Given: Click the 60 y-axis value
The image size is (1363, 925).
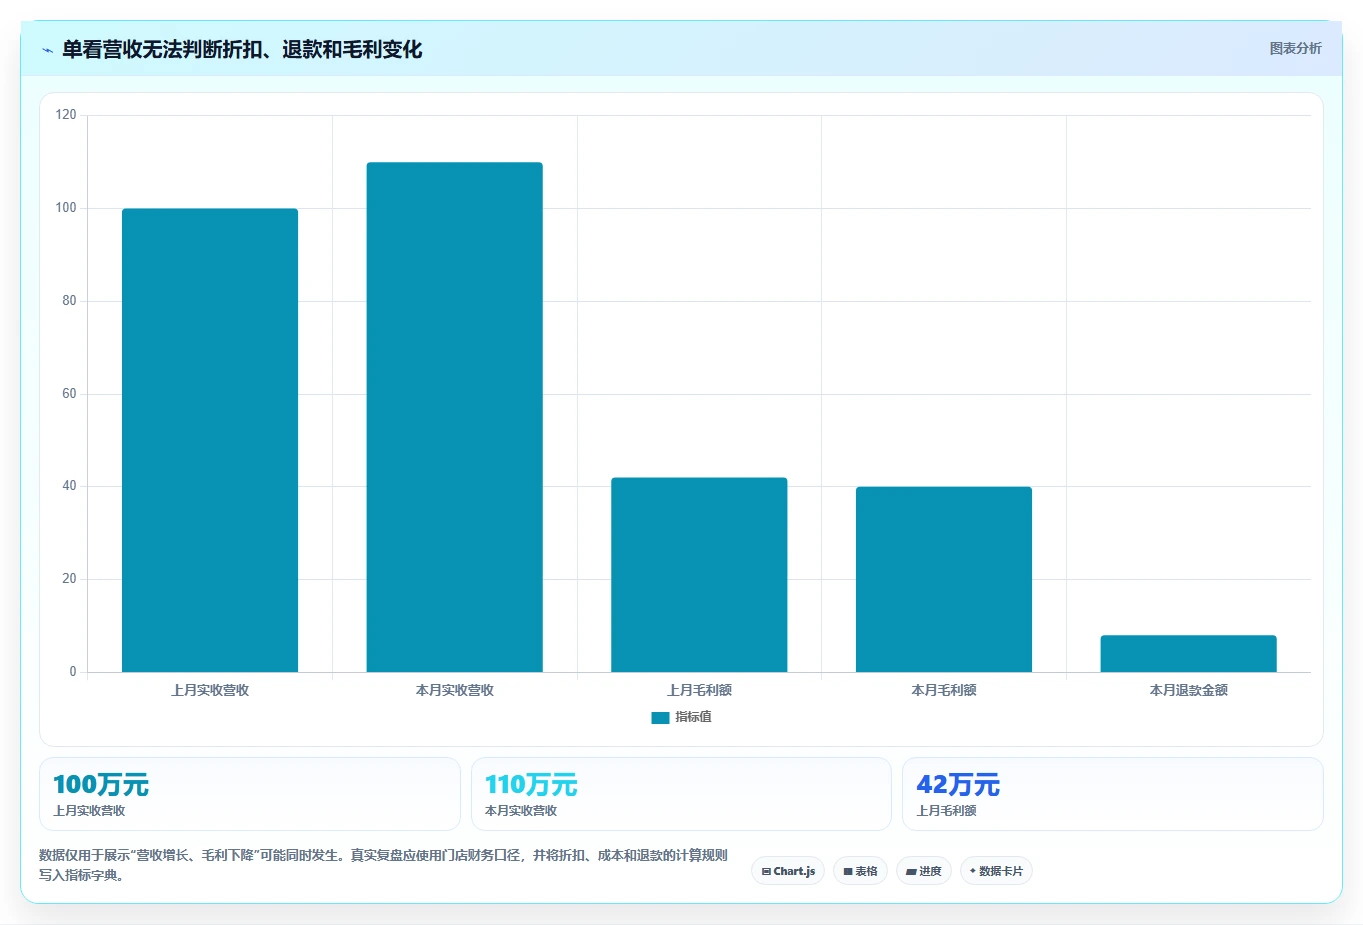Looking at the screenshot, I should coord(69,394).
